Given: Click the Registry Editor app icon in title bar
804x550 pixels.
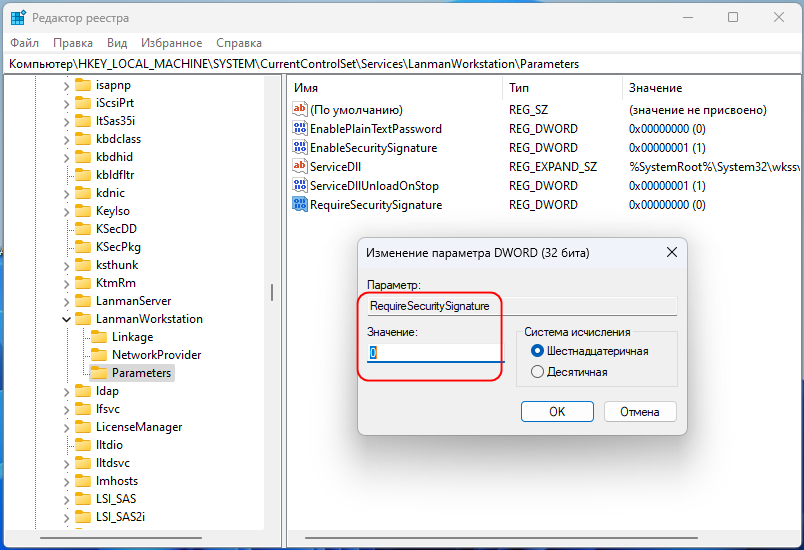Looking at the screenshot, I should click(18, 17).
